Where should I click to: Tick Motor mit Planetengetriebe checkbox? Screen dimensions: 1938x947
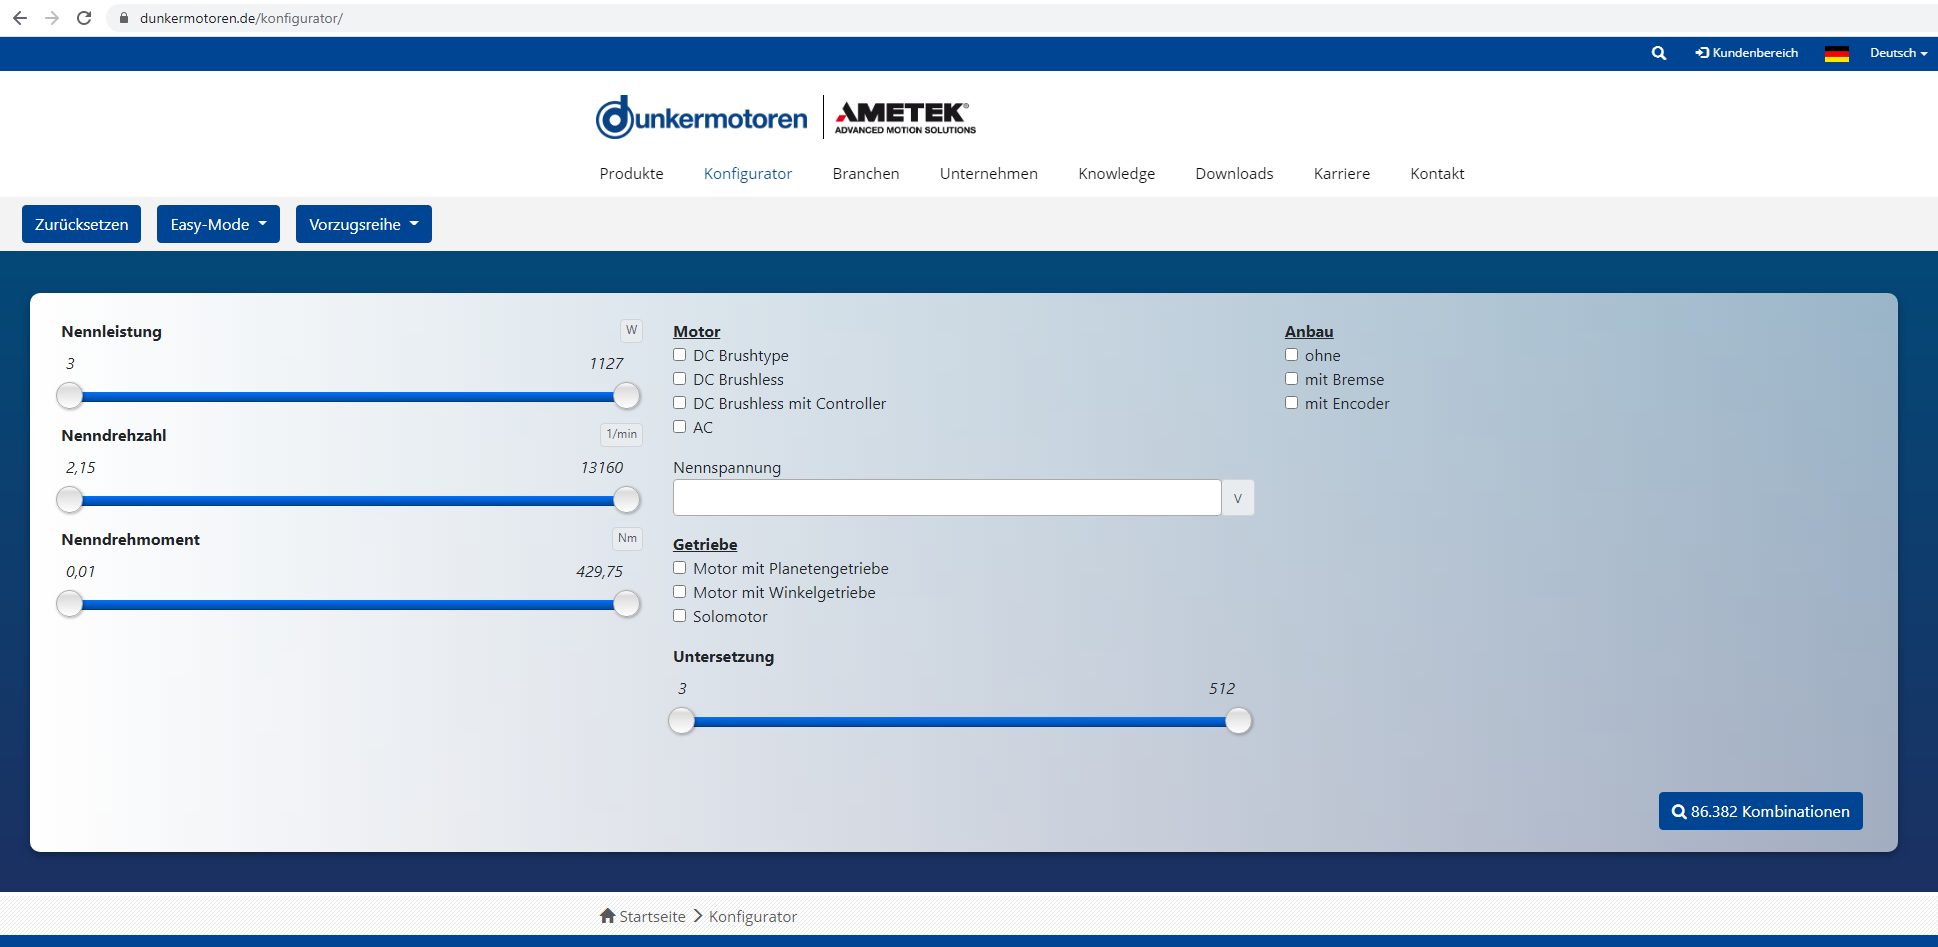(x=680, y=568)
